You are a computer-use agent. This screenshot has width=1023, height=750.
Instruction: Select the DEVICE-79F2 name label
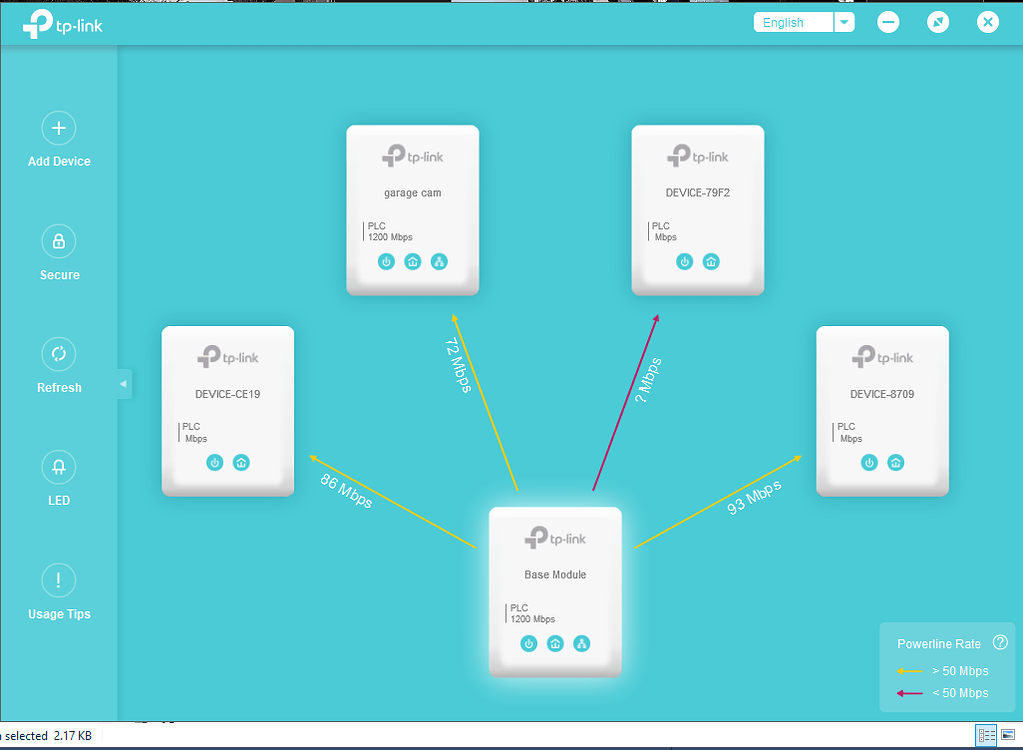point(697,193)
